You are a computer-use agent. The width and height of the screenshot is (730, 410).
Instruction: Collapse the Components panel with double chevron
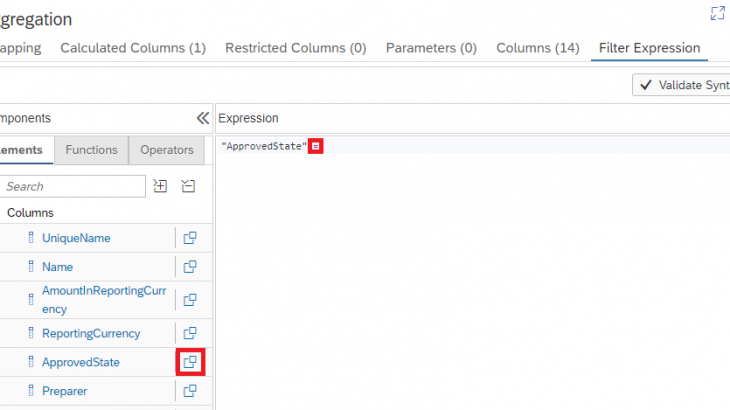point(202,118)
